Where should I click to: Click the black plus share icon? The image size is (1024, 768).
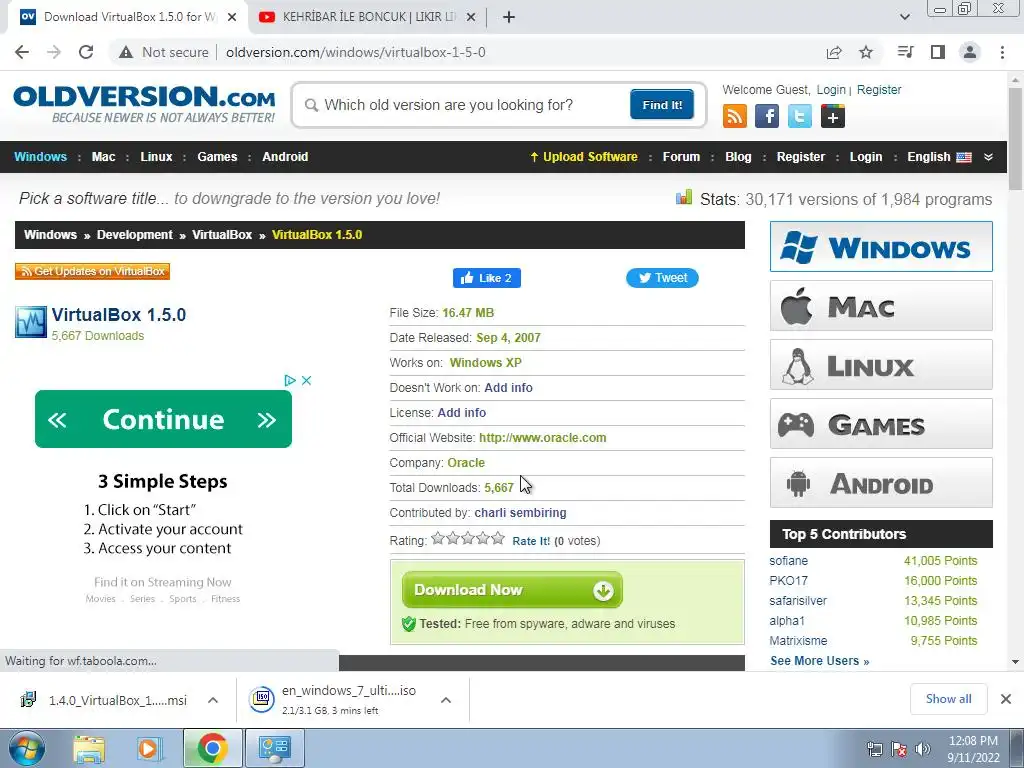click(x=833, y=116)
